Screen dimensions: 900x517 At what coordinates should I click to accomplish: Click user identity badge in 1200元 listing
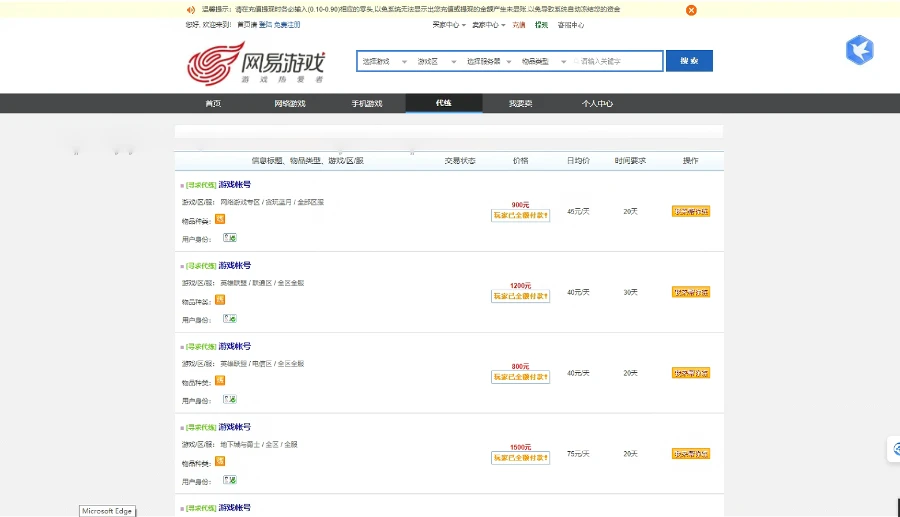click(x=230, y=318)
